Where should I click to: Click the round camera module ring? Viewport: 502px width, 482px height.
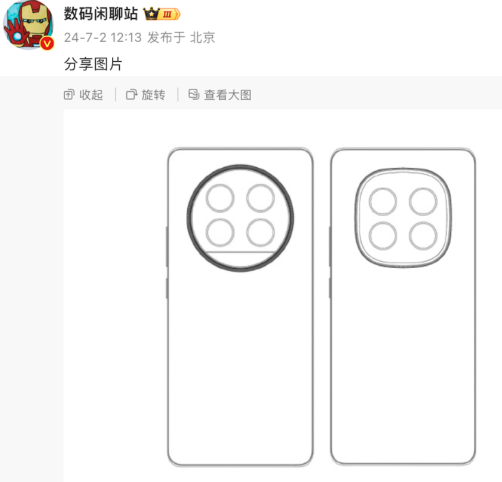point(240,218)
